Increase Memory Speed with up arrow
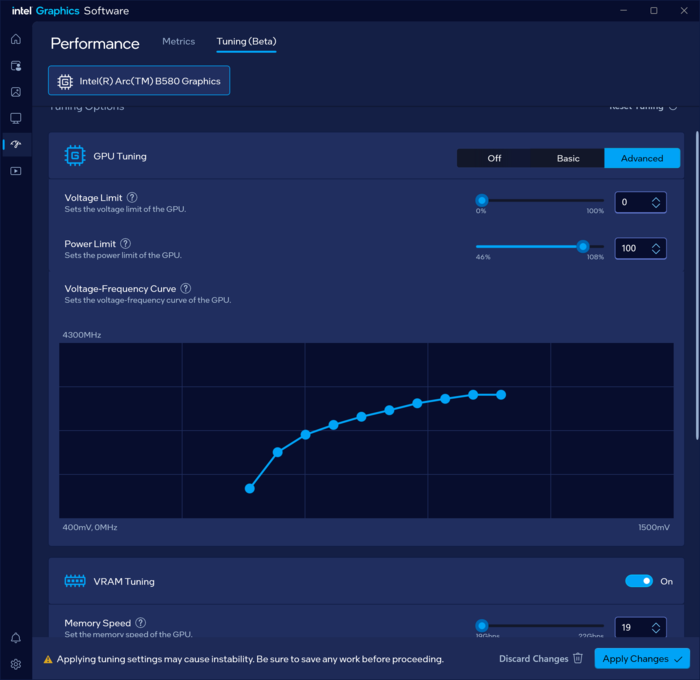Screen dimensions: 700x680 656,624
